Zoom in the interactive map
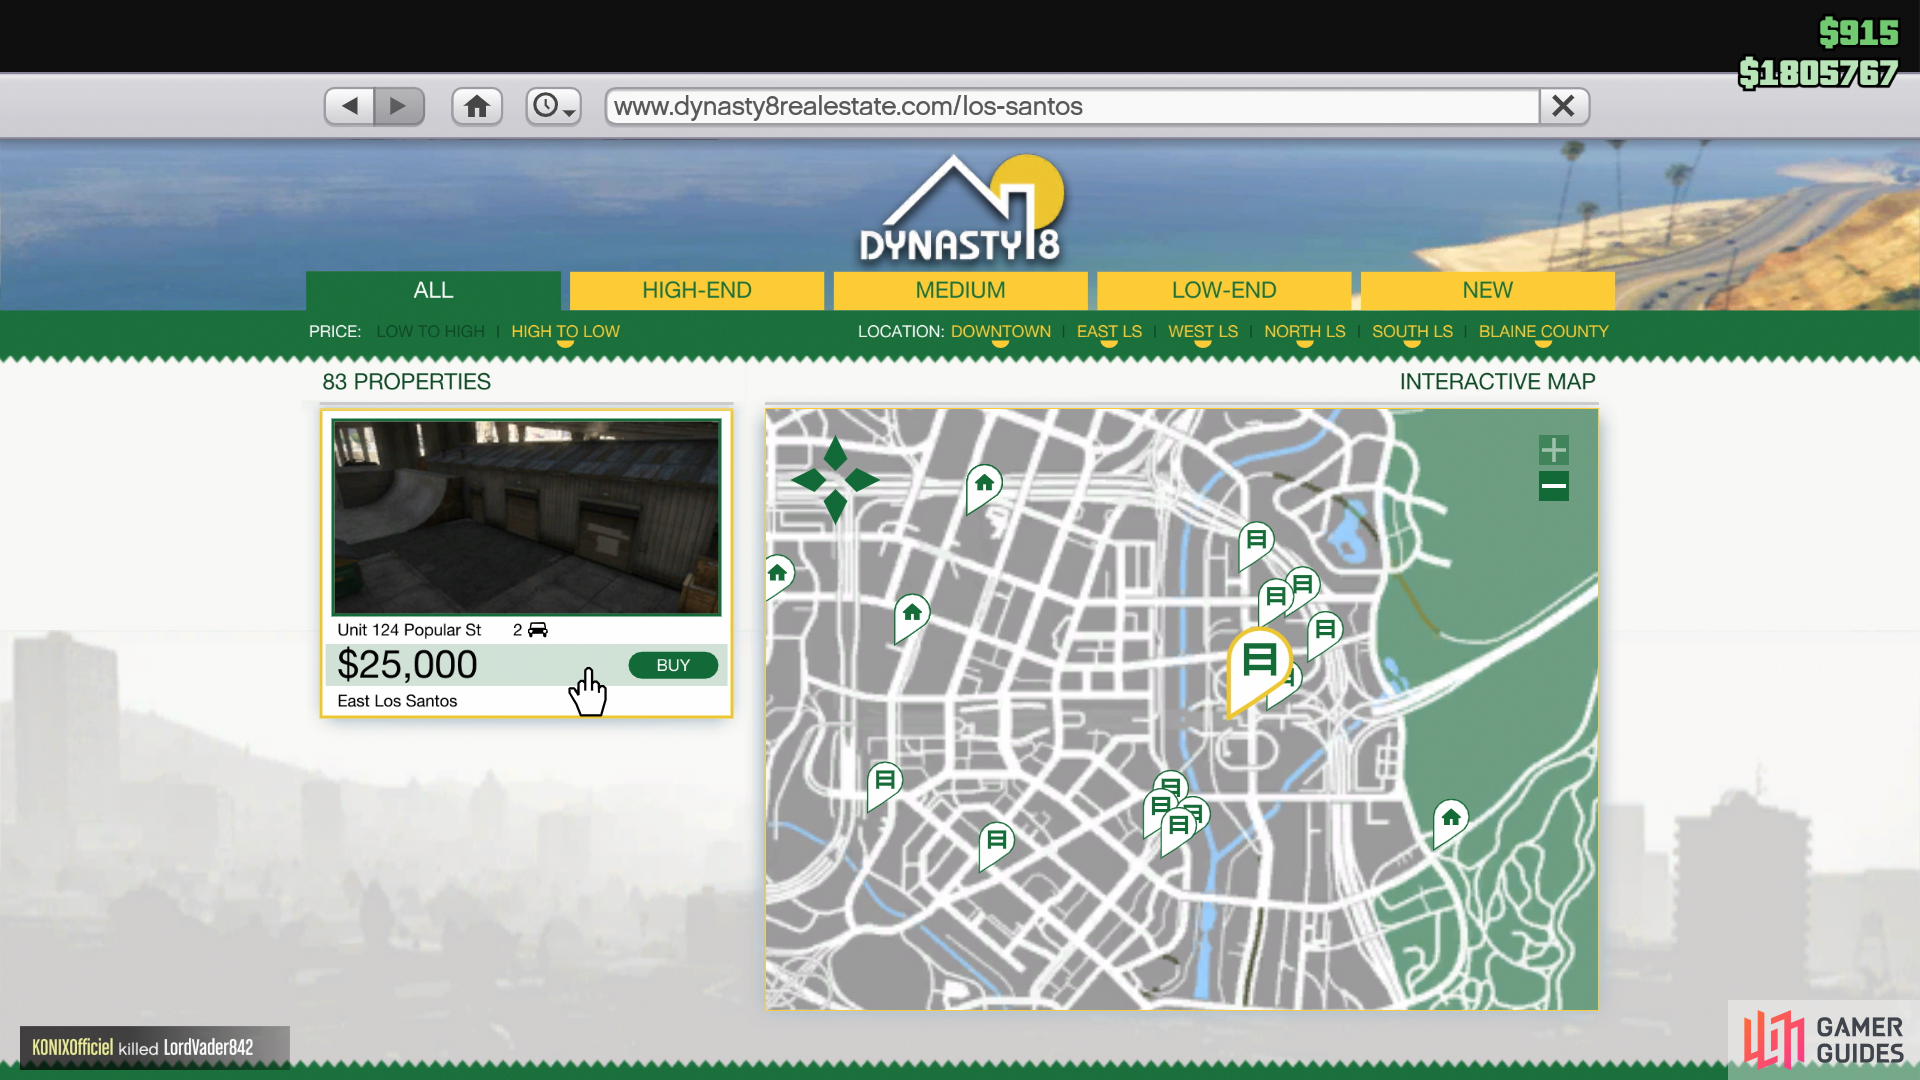This screenshot has width=1920, height=1080. point(1553,450)
